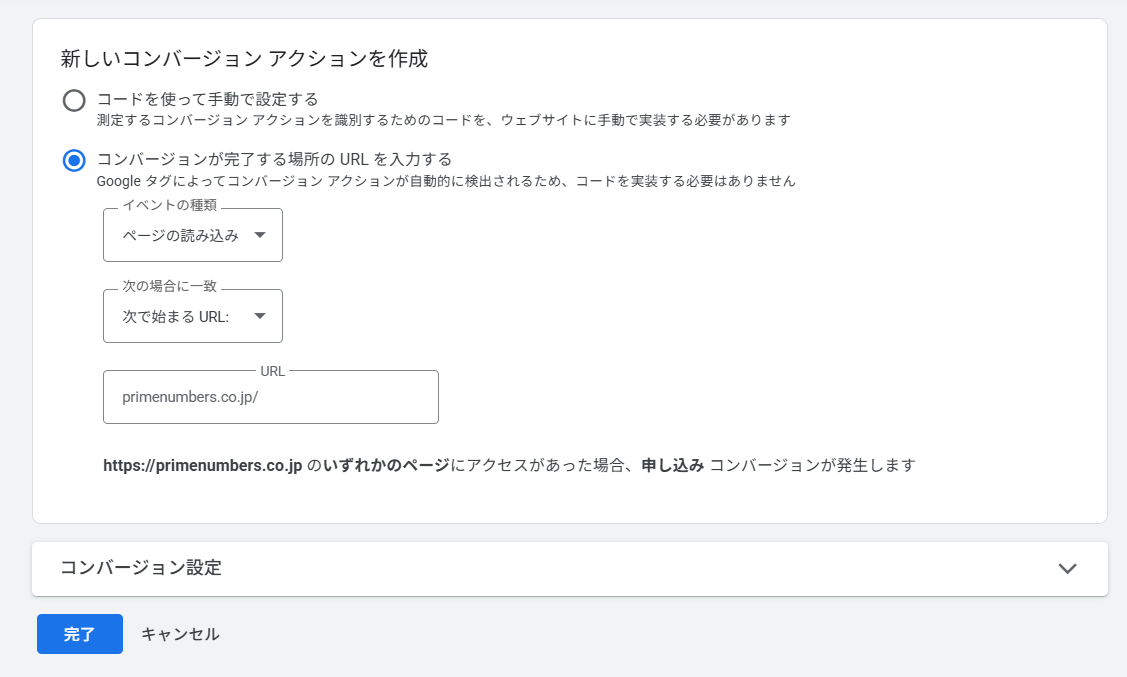Click the chevron icon on コンバージョン設定 row
1127x677 pixels.
pos(1067,568)
